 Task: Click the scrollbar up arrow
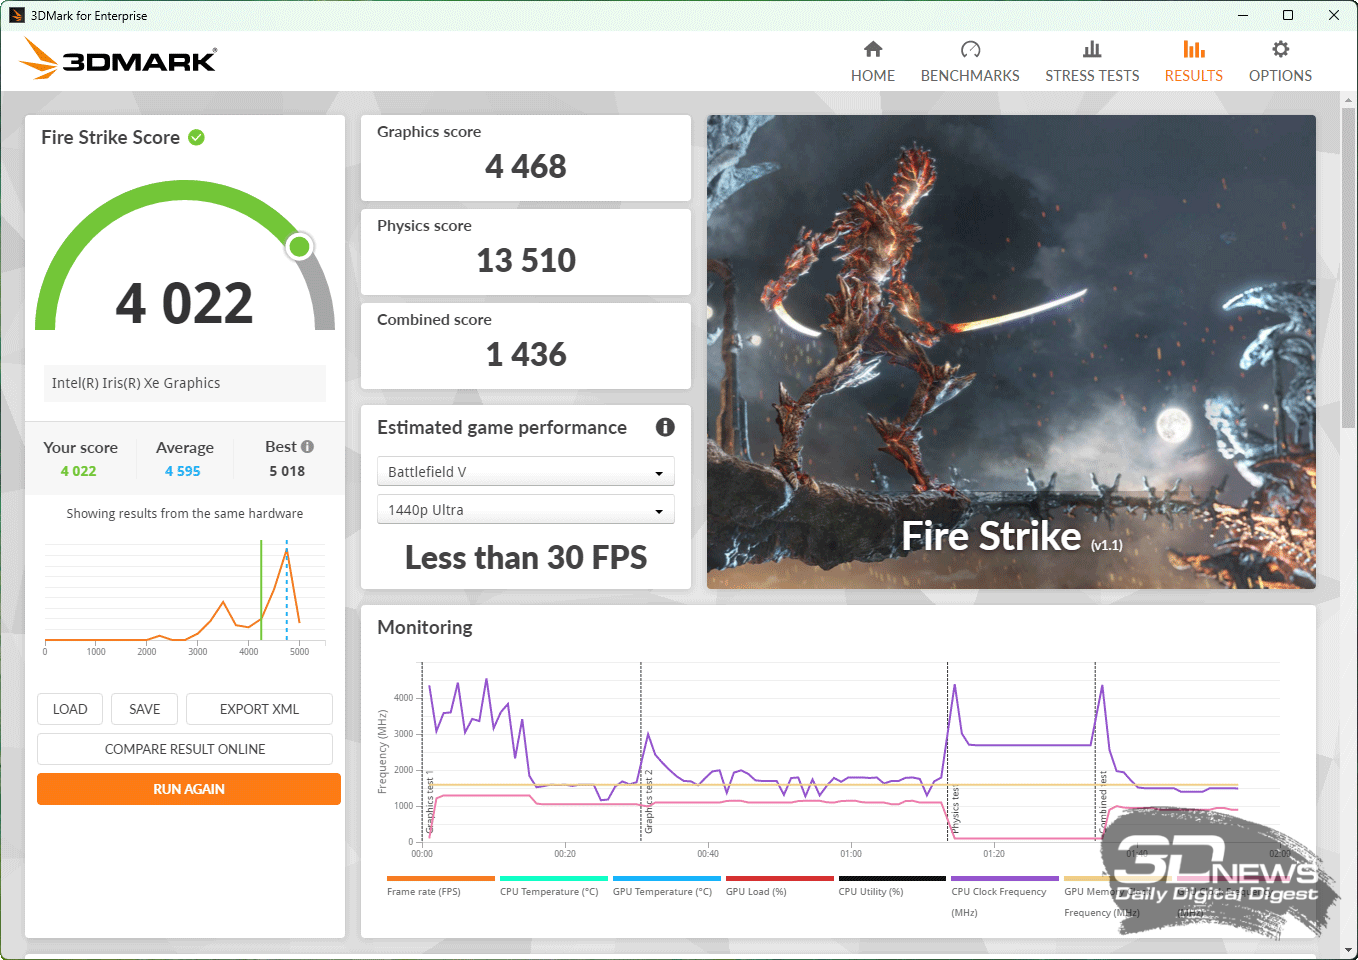click(x=1349, y=99)
